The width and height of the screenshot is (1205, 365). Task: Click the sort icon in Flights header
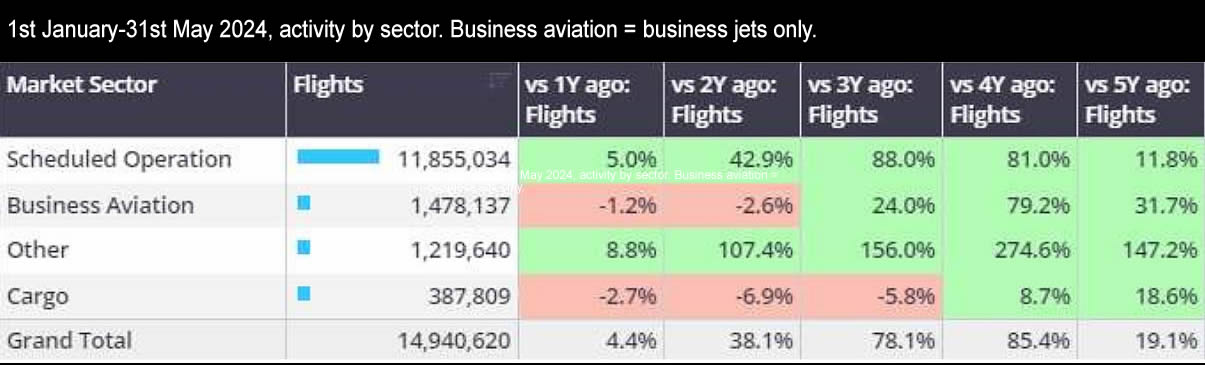click(x=499, y=81)
